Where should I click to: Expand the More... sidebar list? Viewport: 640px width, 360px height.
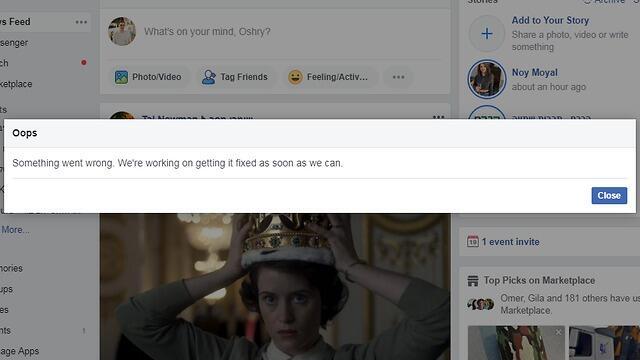click(x=15, y=230)
